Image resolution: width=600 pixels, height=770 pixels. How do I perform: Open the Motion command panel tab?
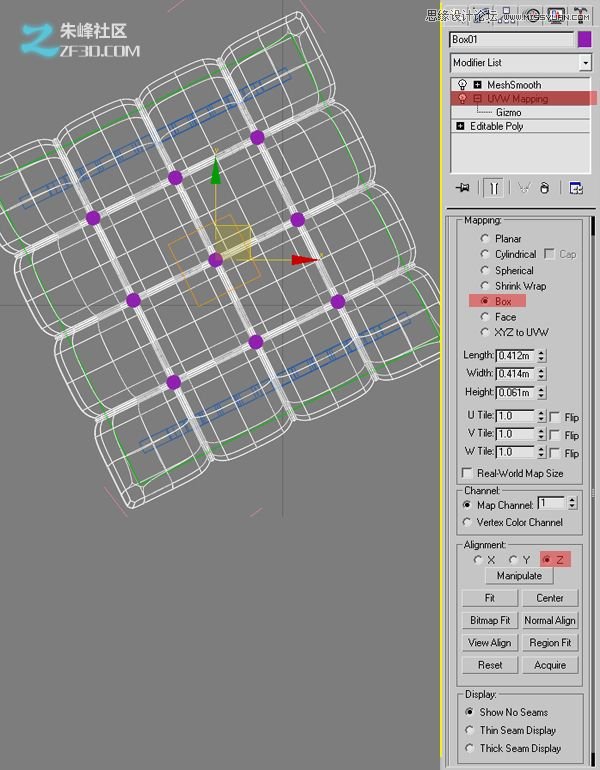pyautogui.click(x=533, y=15)
